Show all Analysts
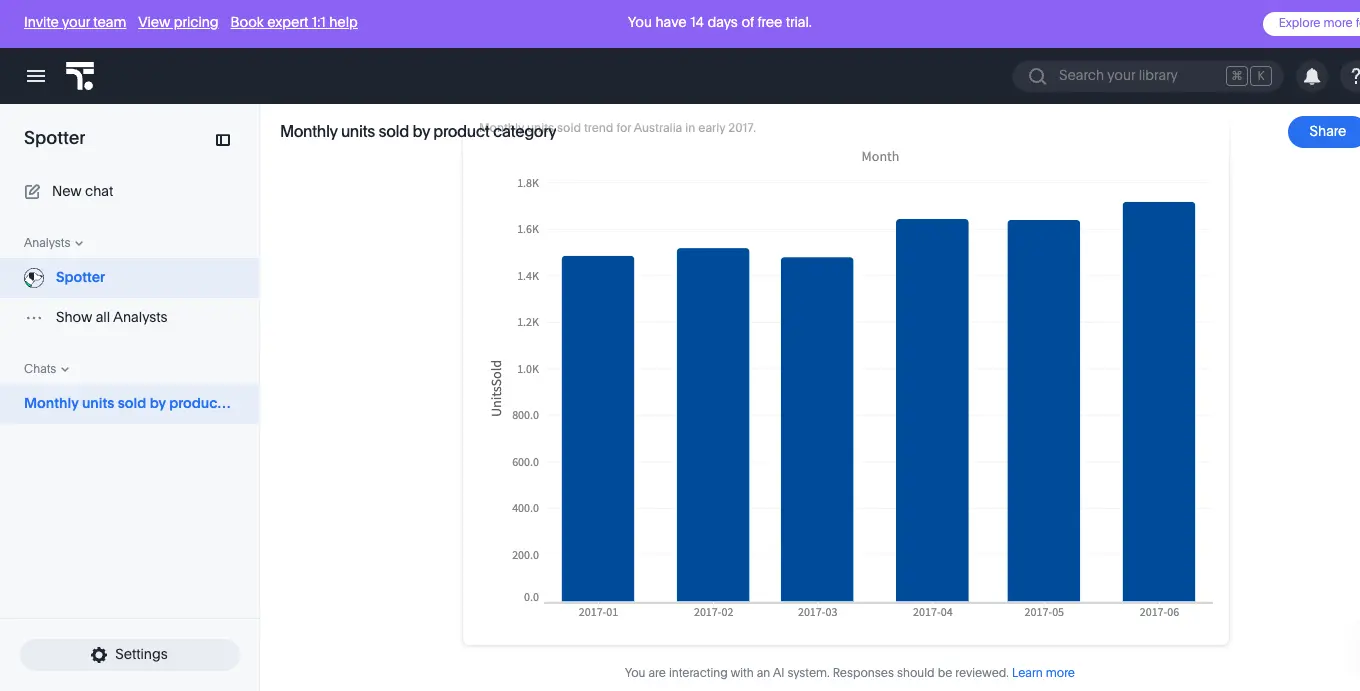Viewport: 1360px width, 691px height. [130, 318]
